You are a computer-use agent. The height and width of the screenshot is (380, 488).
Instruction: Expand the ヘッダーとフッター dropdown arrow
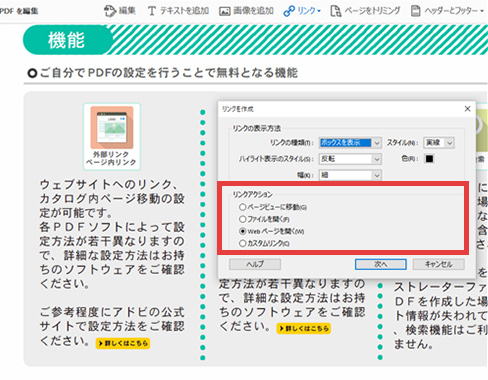click(482, 11)
